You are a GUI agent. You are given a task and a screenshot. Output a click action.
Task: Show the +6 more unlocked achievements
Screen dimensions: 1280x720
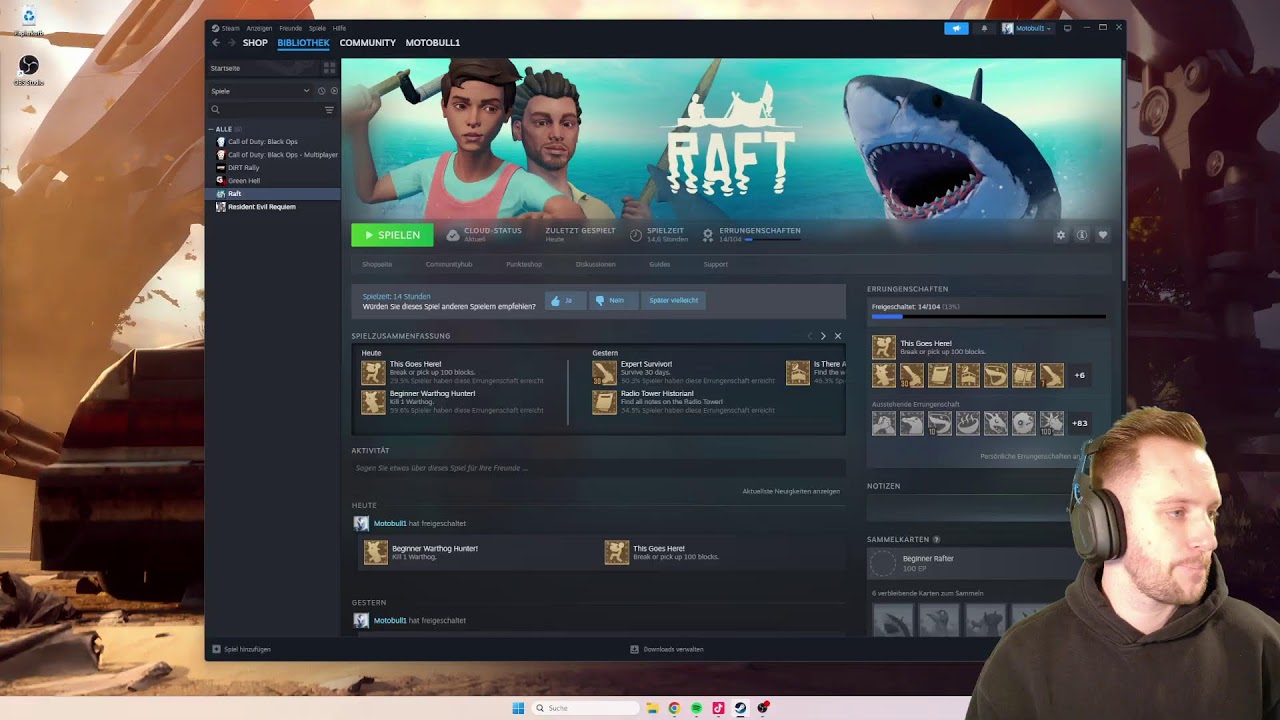[x=1079, y=375]
